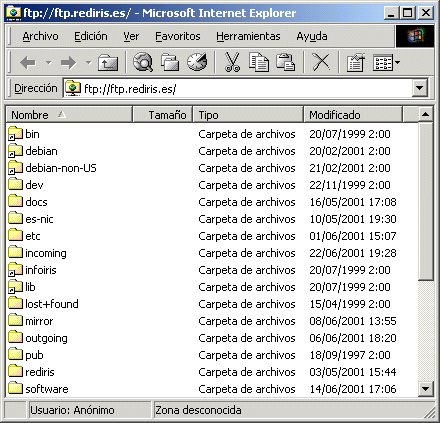440x423 pixels.
Task: Show the Folders pane icon
Action: (x=170, y=62)
